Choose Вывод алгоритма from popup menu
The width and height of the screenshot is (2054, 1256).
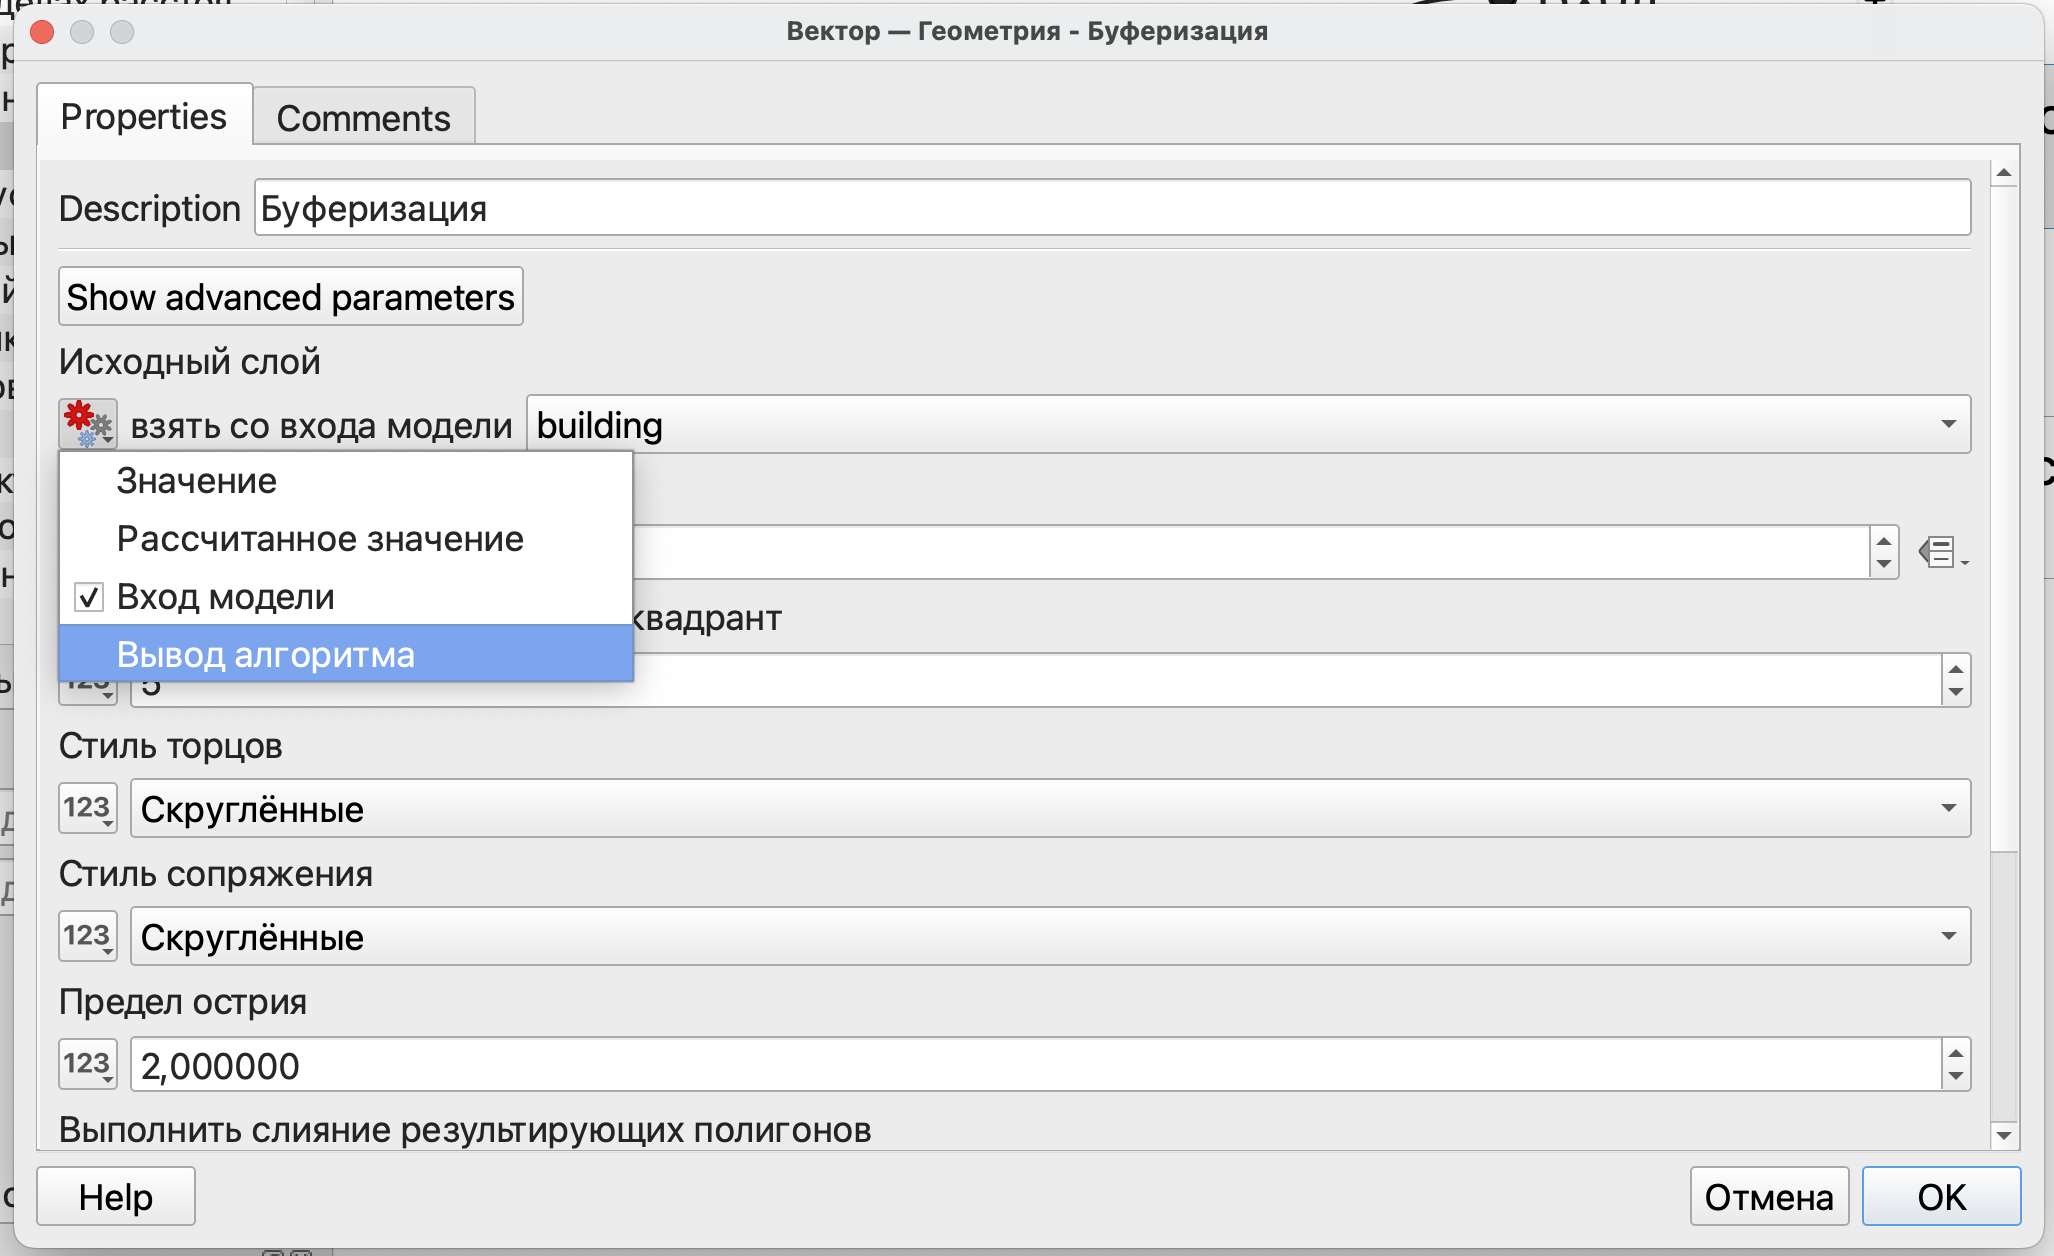pyautogui.click(x=266, y=655)
